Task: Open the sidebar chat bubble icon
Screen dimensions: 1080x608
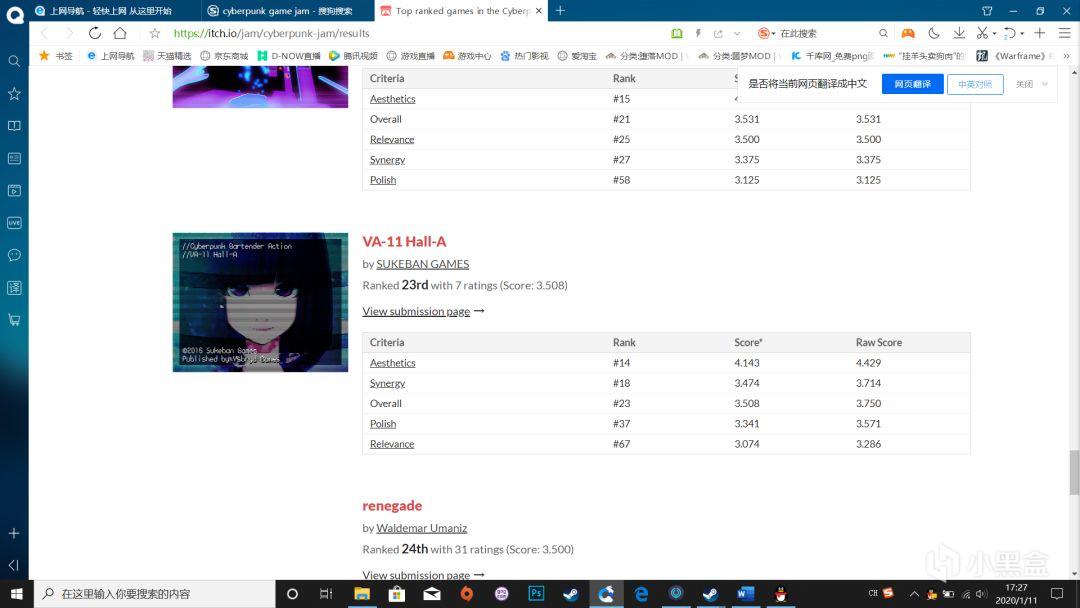Action: tap(14, 255)
